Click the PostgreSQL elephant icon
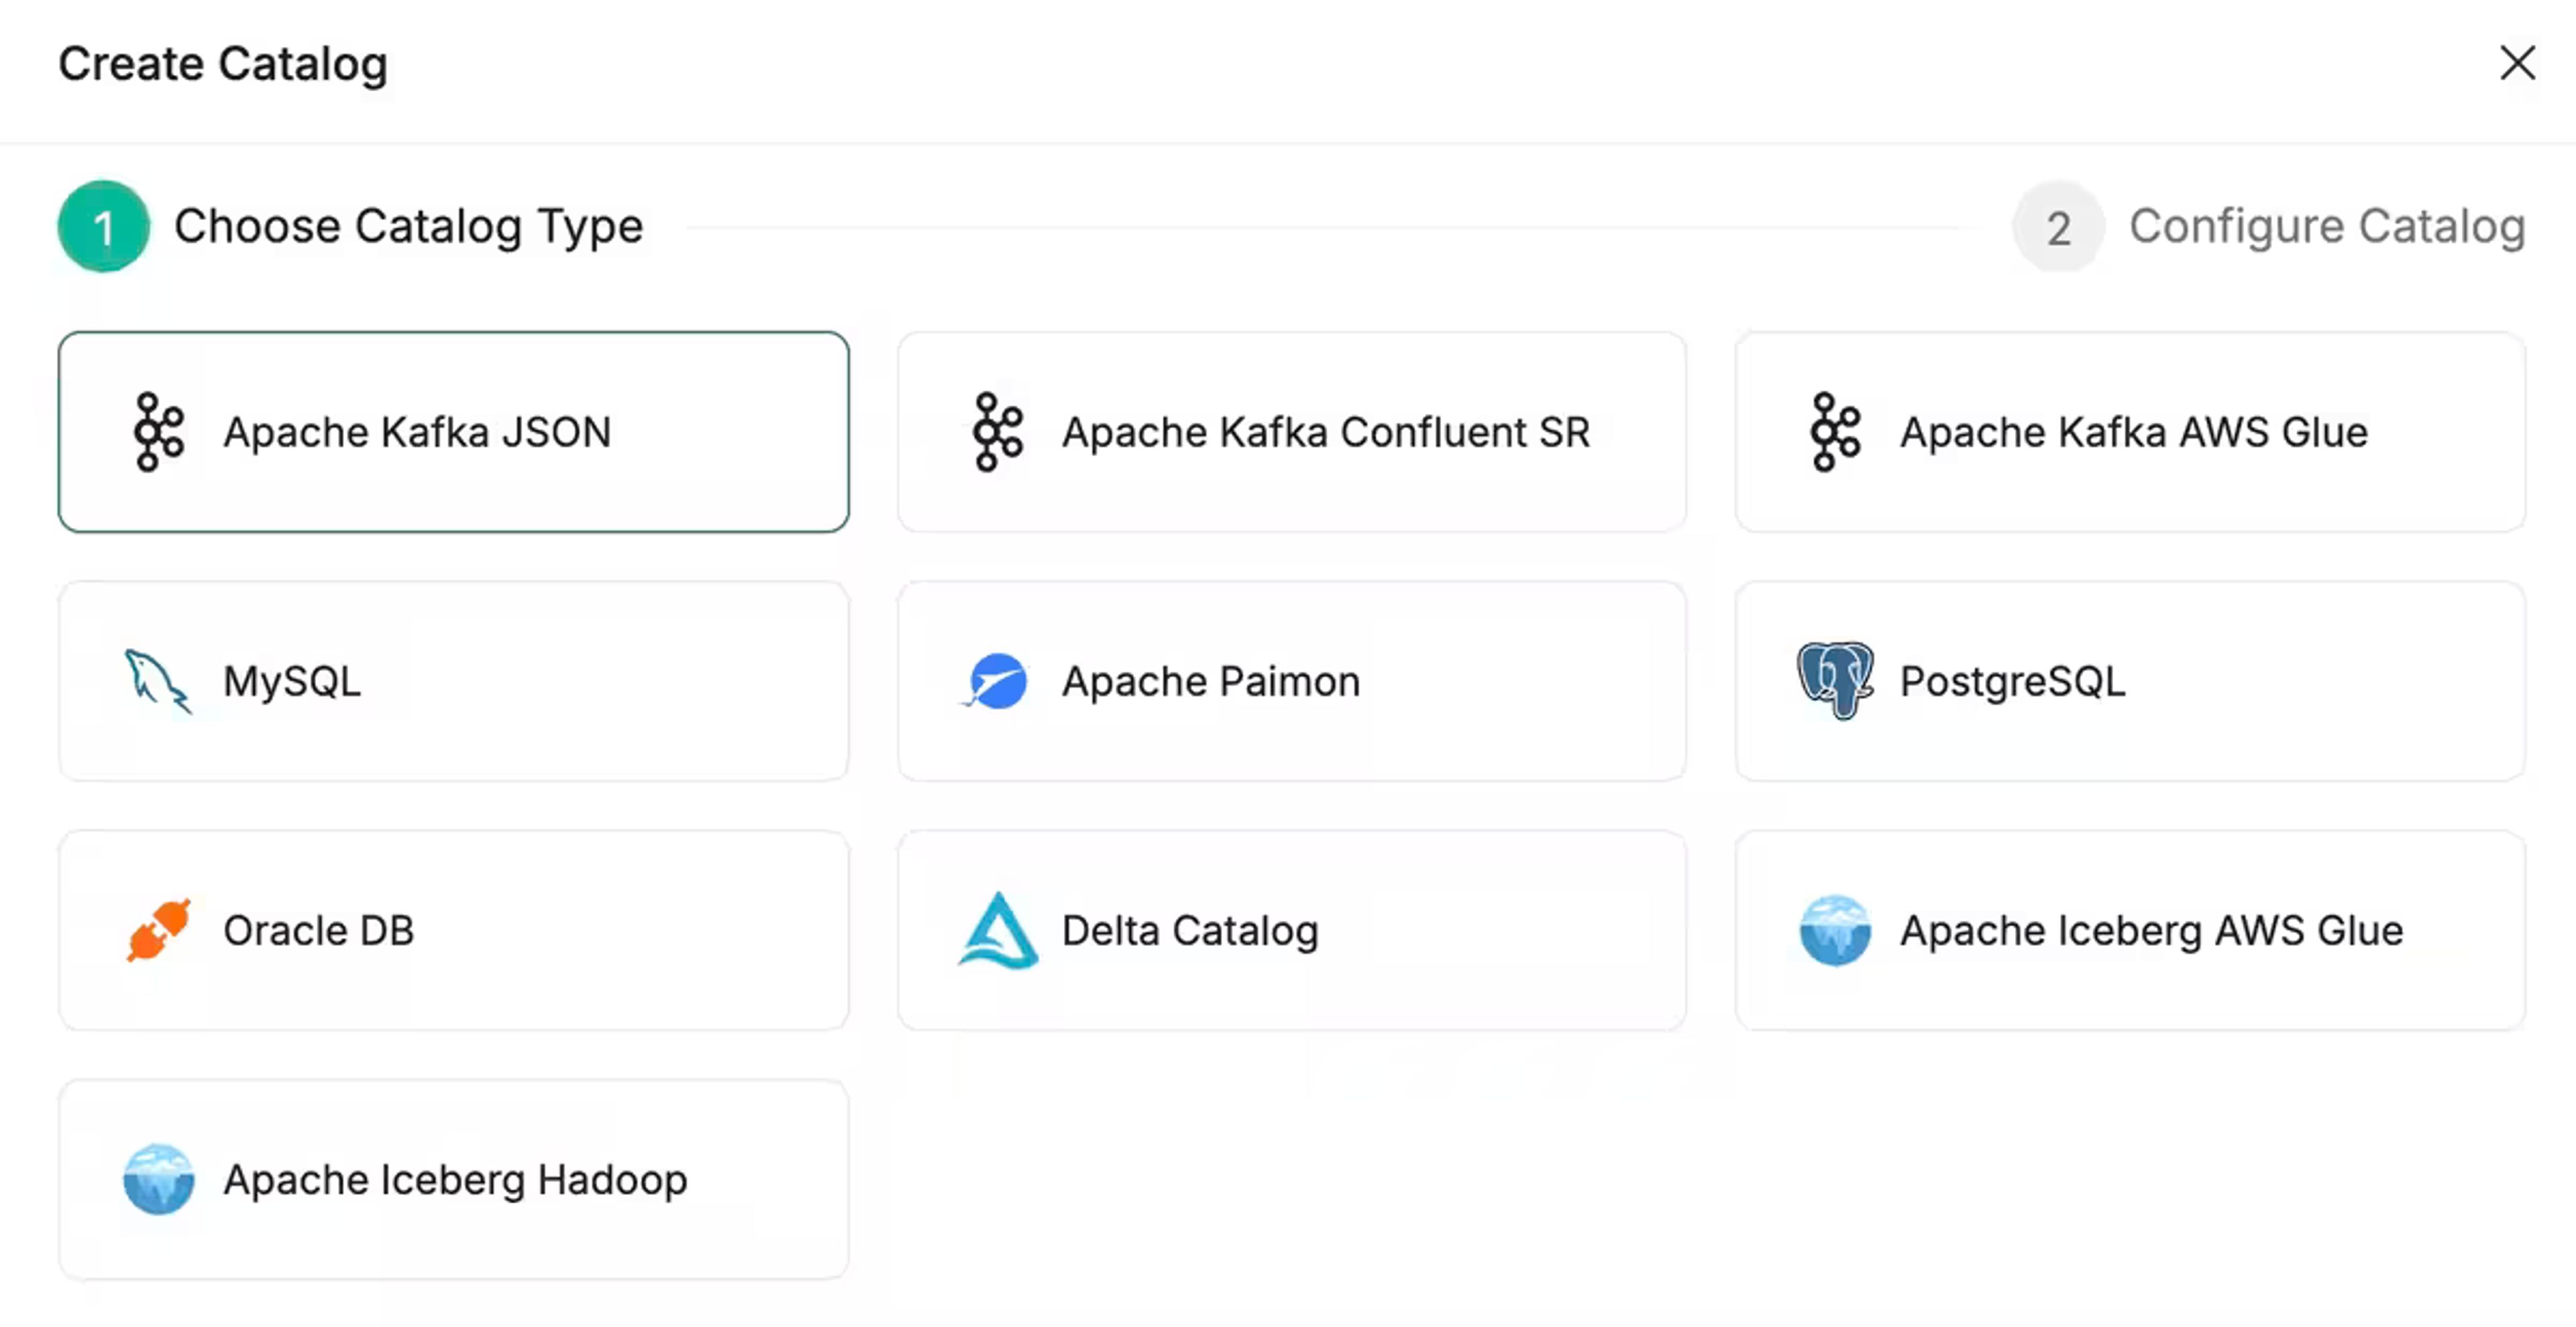The width and height of the screenshot is (2576, 1327). (x=1835, y=680)
